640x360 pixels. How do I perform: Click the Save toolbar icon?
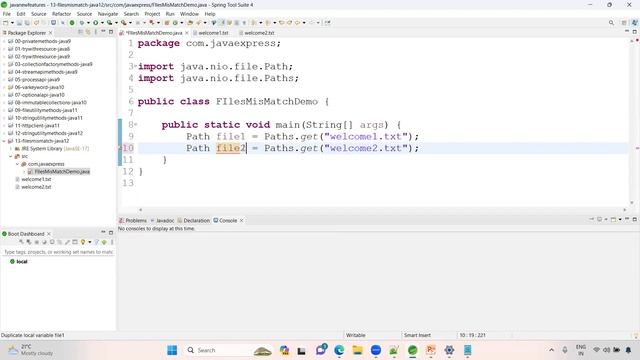19,23
